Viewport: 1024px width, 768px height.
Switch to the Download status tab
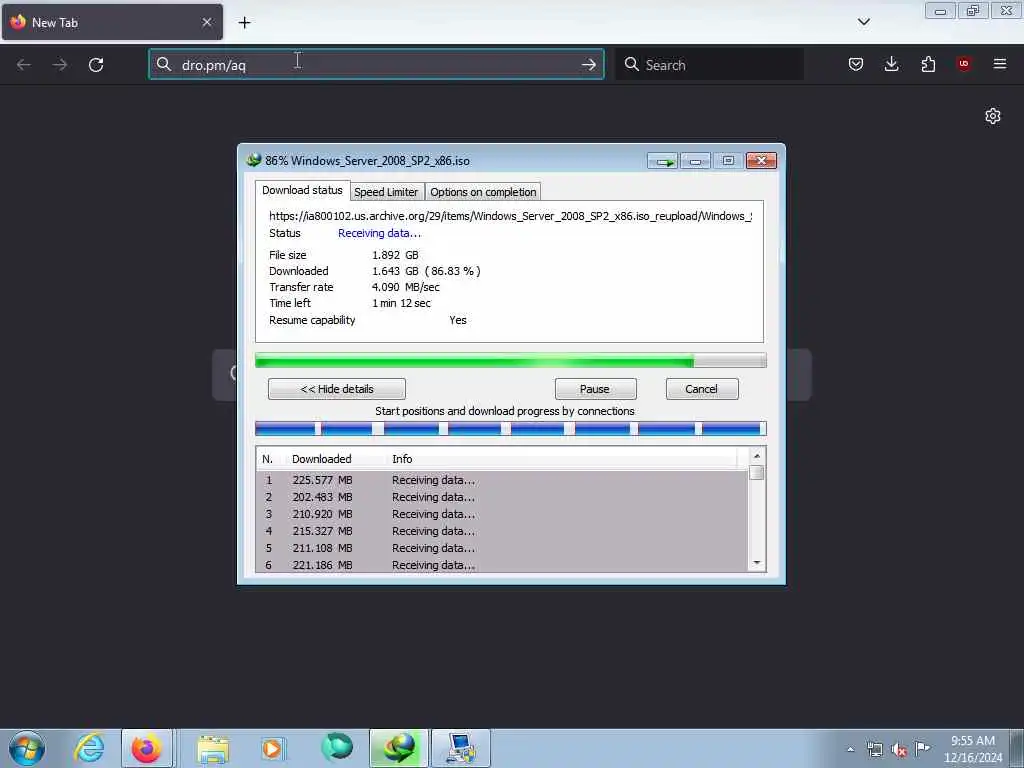pyautogui.click(x=302, y=191)
